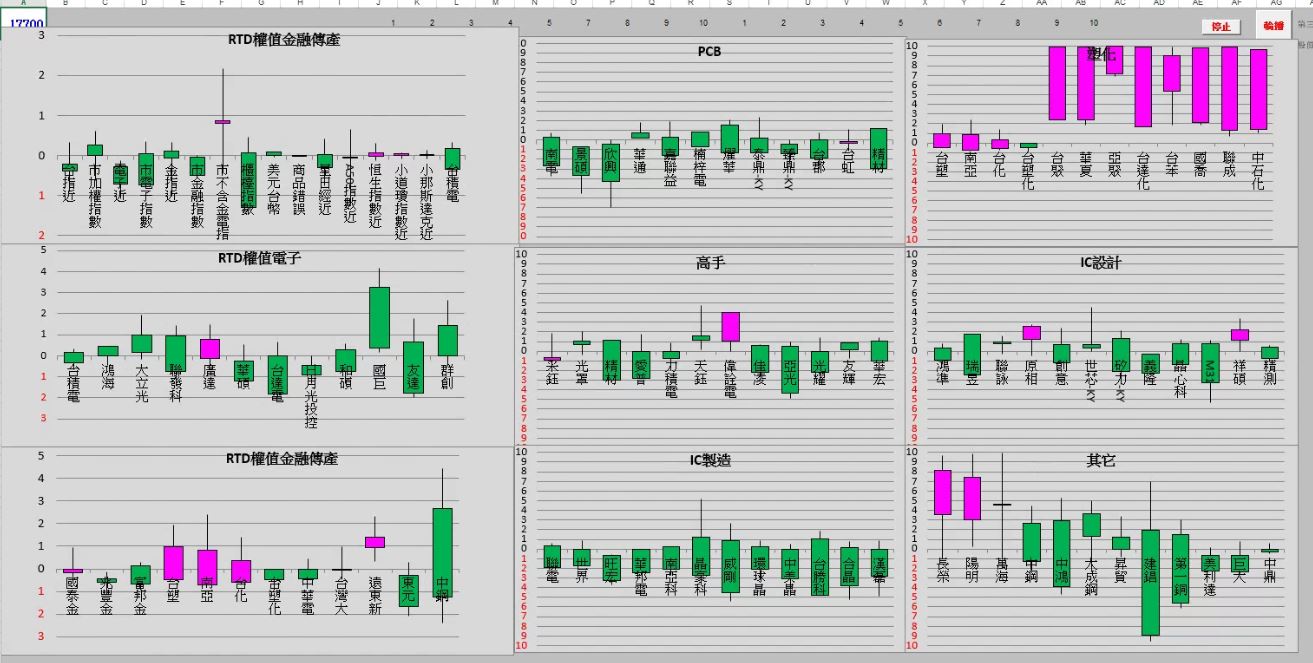Click the 聯電 candle in IC製造 chart
This screenshot has width=1313, height=663.
(x=551, y=556)
